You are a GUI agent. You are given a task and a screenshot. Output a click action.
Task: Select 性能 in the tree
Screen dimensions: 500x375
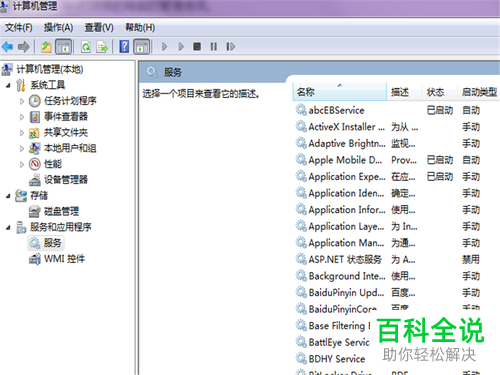[53, 164]
